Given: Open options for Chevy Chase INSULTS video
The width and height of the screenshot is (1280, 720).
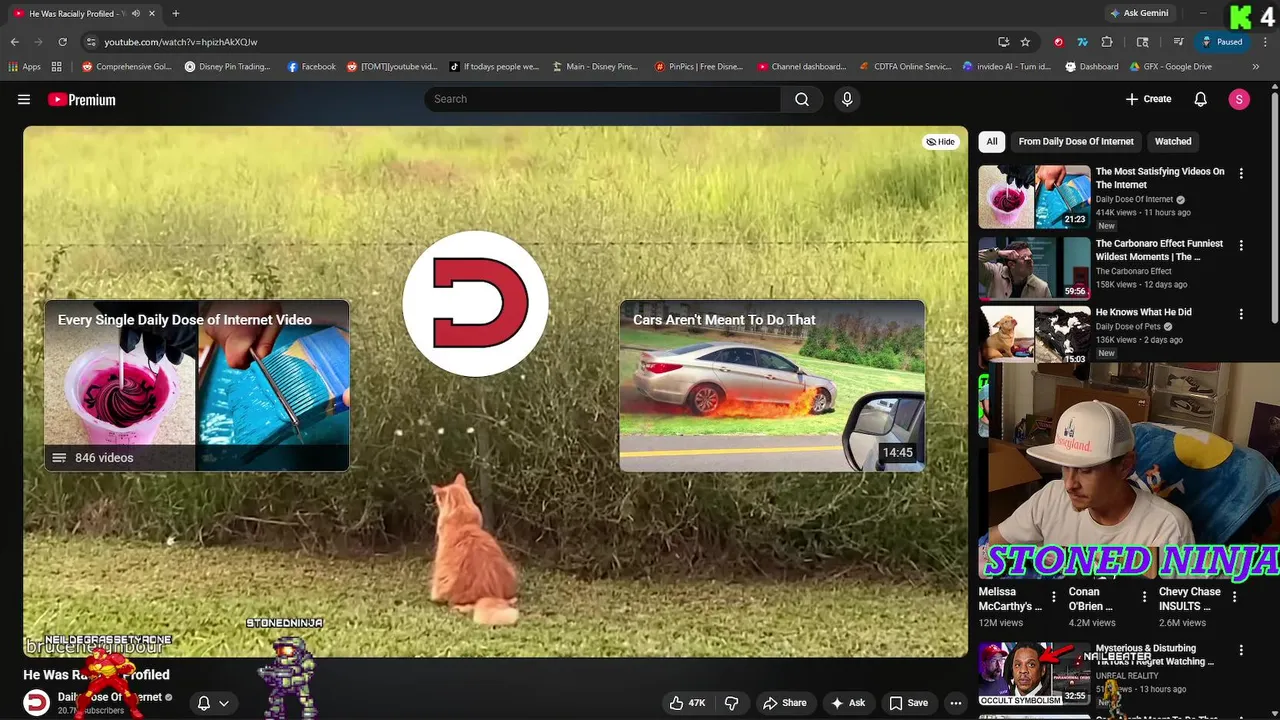Looking at the screenshot, I should pyautogui.click(x=1234, y=597).
